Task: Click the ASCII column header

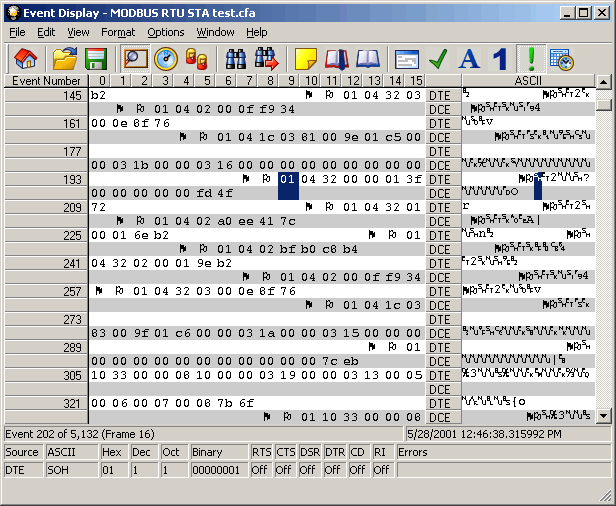Action: click(527, 80)
